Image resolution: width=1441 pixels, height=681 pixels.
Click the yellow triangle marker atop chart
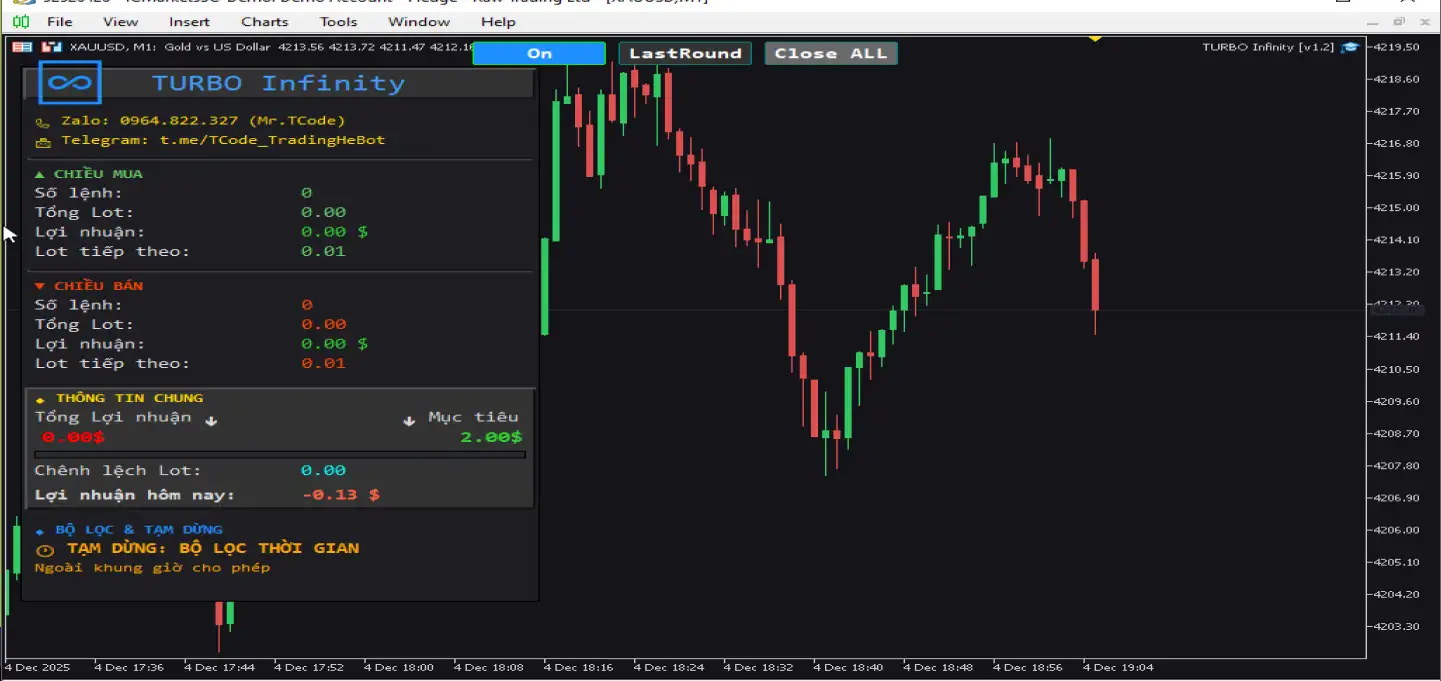(x=1095, y=39)
